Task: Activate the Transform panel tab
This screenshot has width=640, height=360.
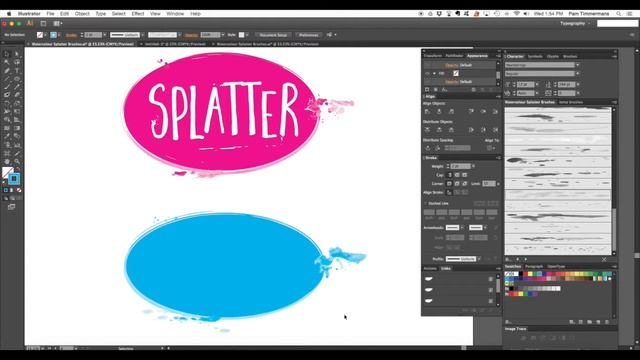Action: click(433, 56)
